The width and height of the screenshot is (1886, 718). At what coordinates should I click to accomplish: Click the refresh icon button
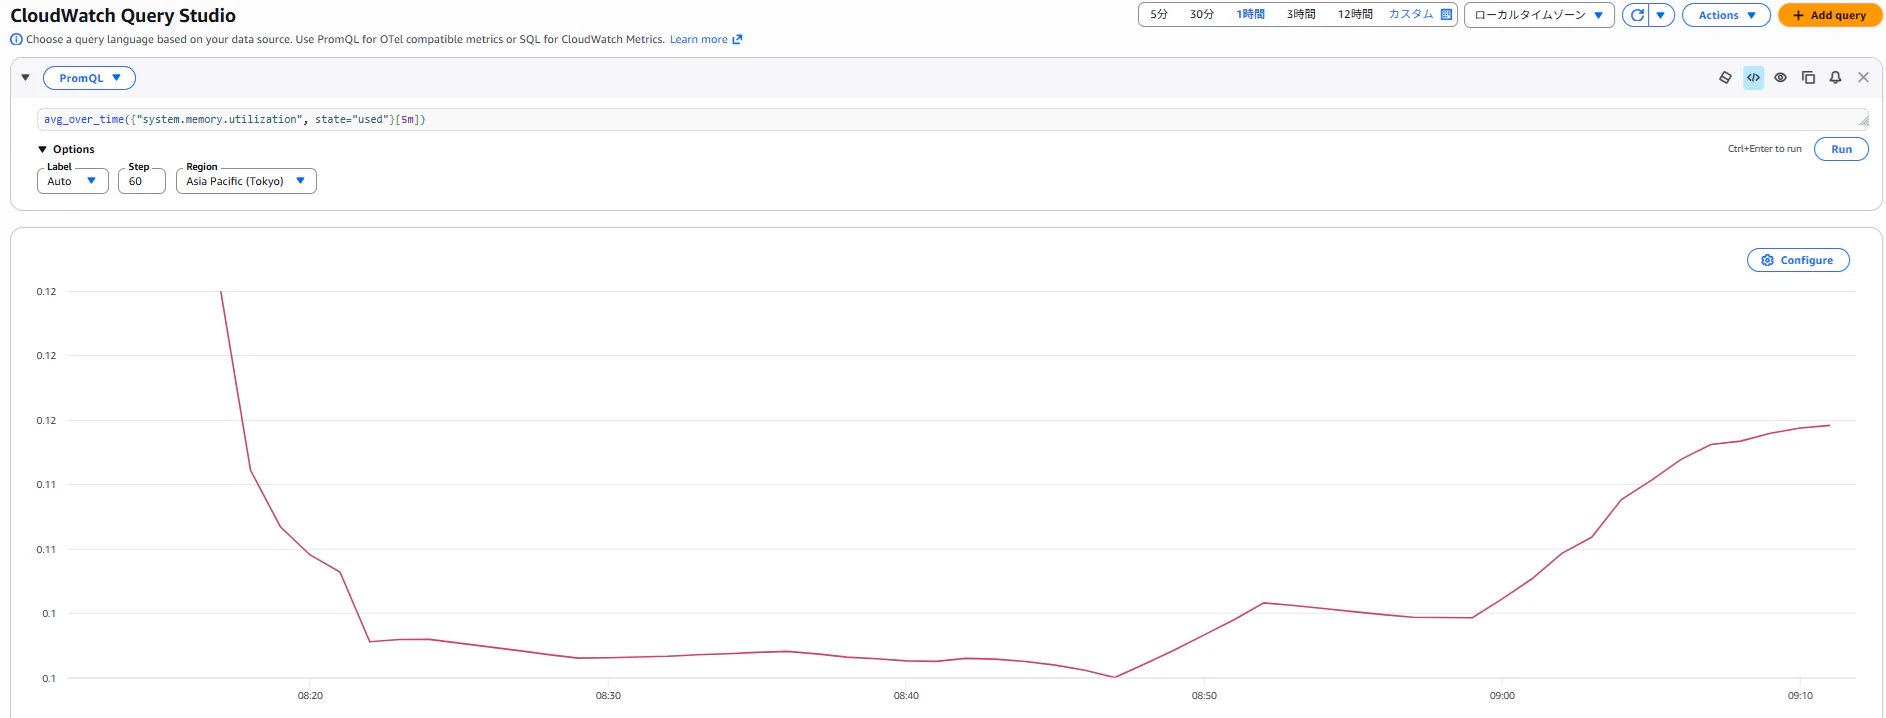(1636, 15)
